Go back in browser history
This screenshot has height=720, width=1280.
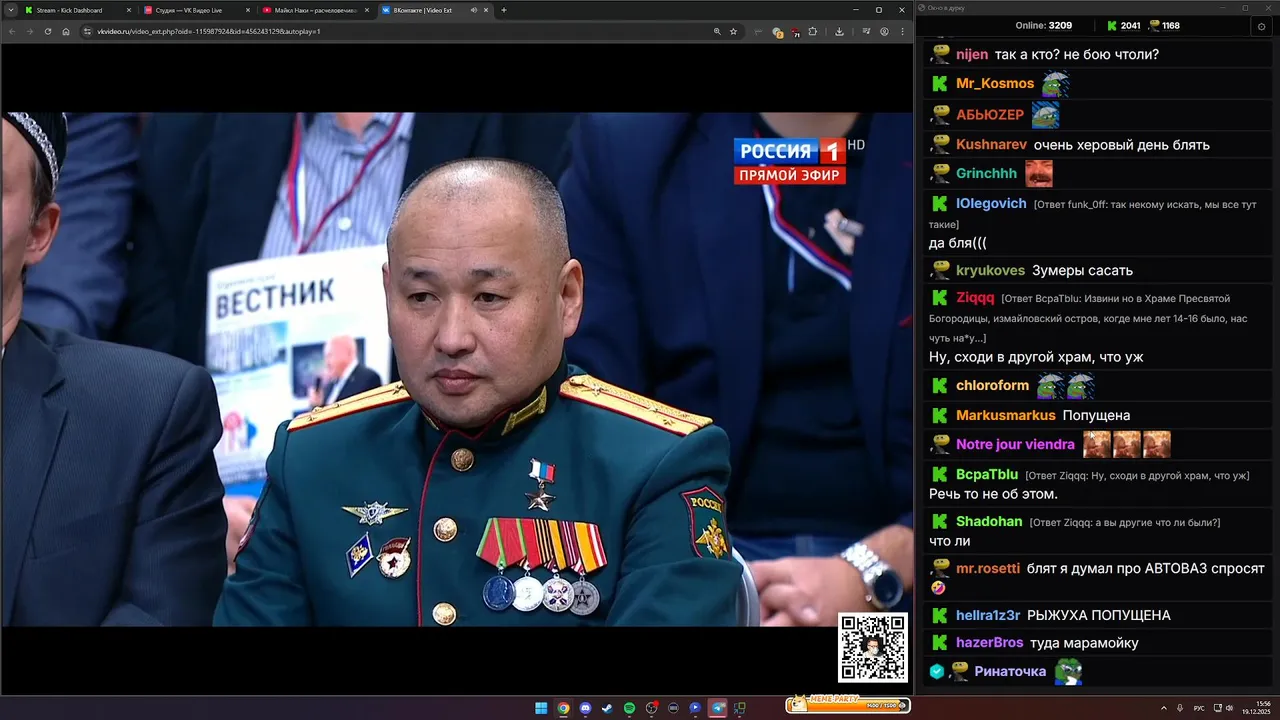[12, 31]
